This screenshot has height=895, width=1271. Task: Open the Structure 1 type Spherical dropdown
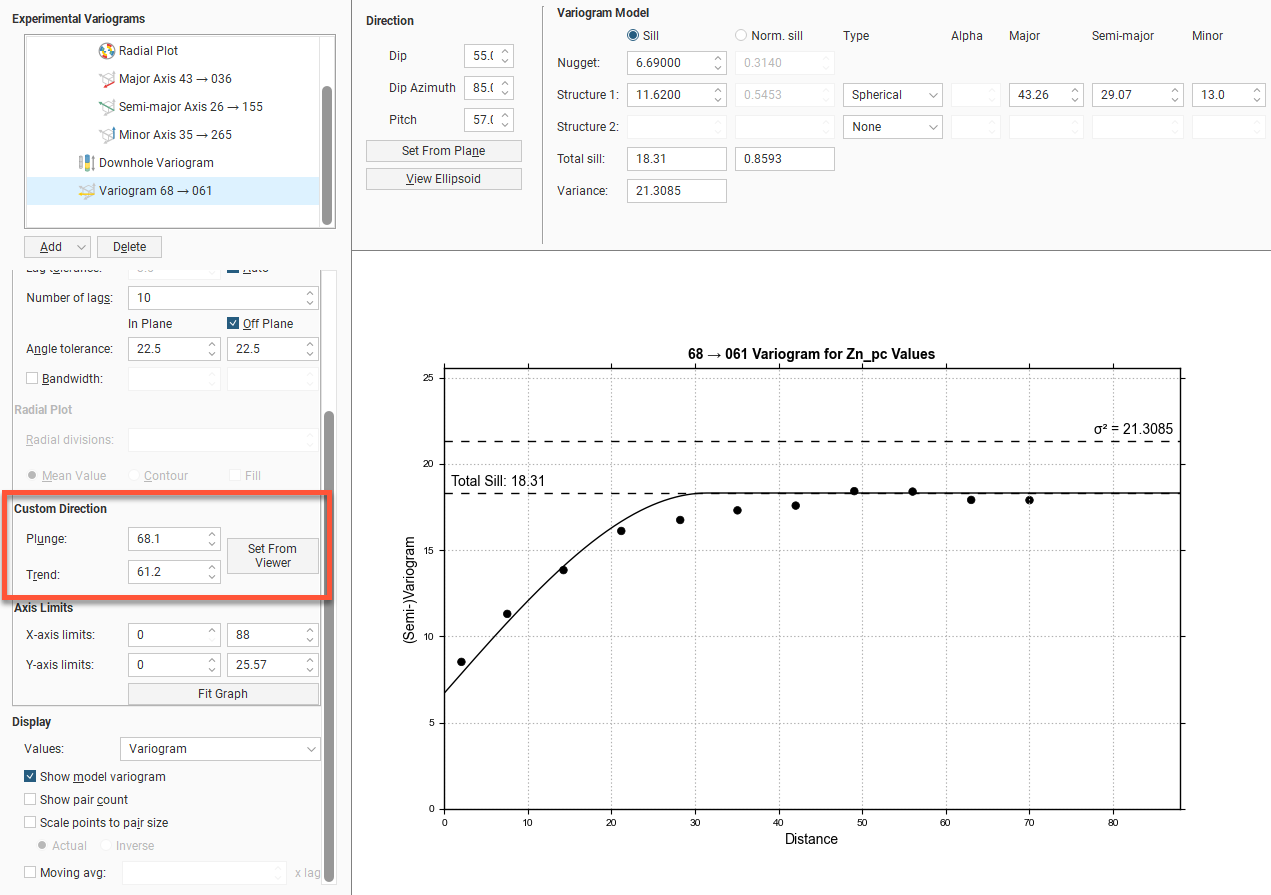892,95
